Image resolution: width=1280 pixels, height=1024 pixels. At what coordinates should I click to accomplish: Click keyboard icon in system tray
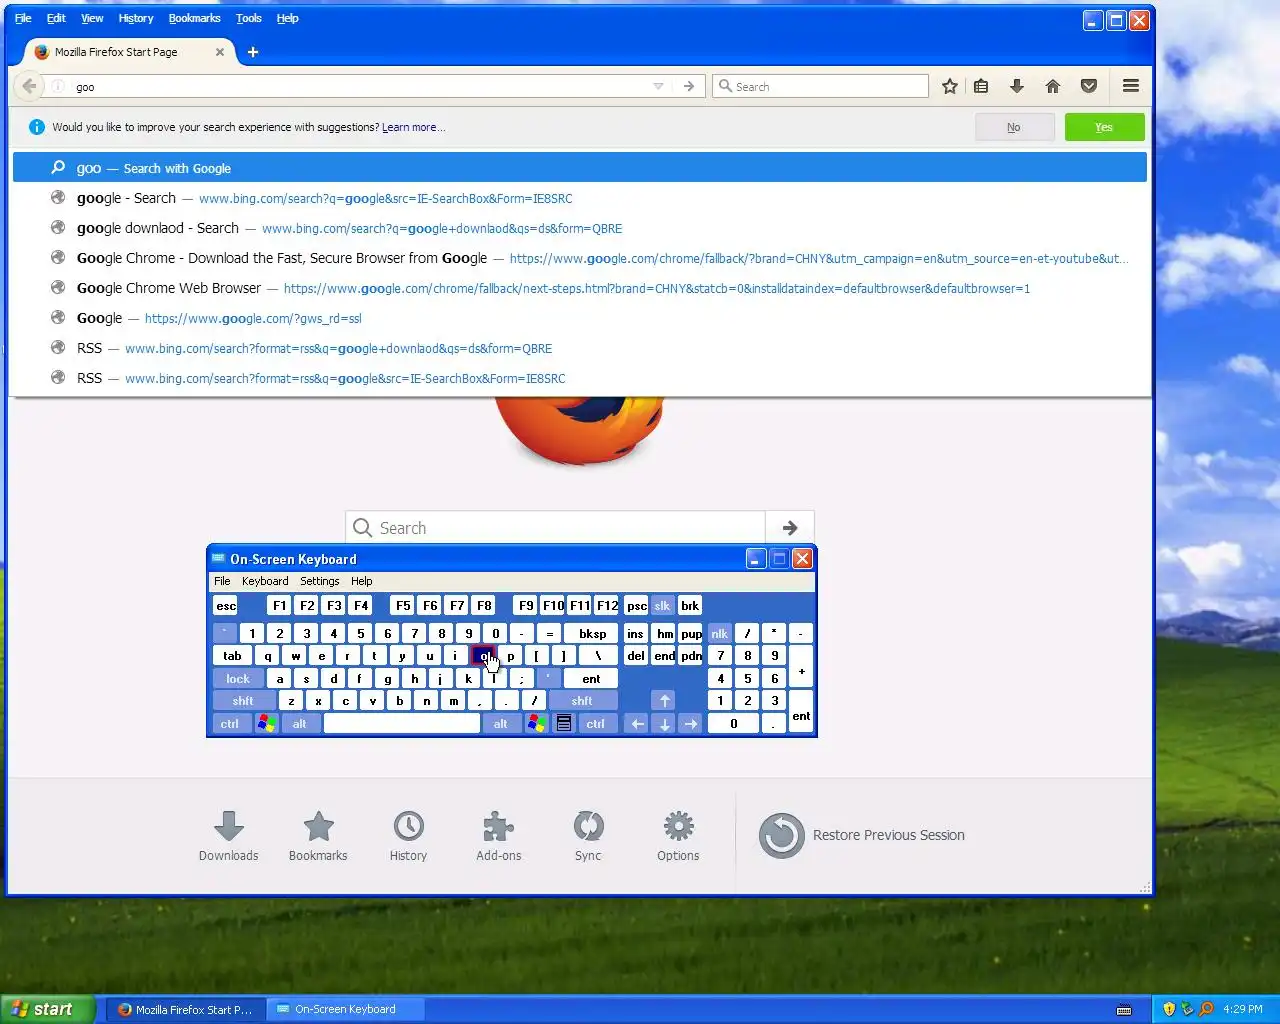(1124, 1010)
